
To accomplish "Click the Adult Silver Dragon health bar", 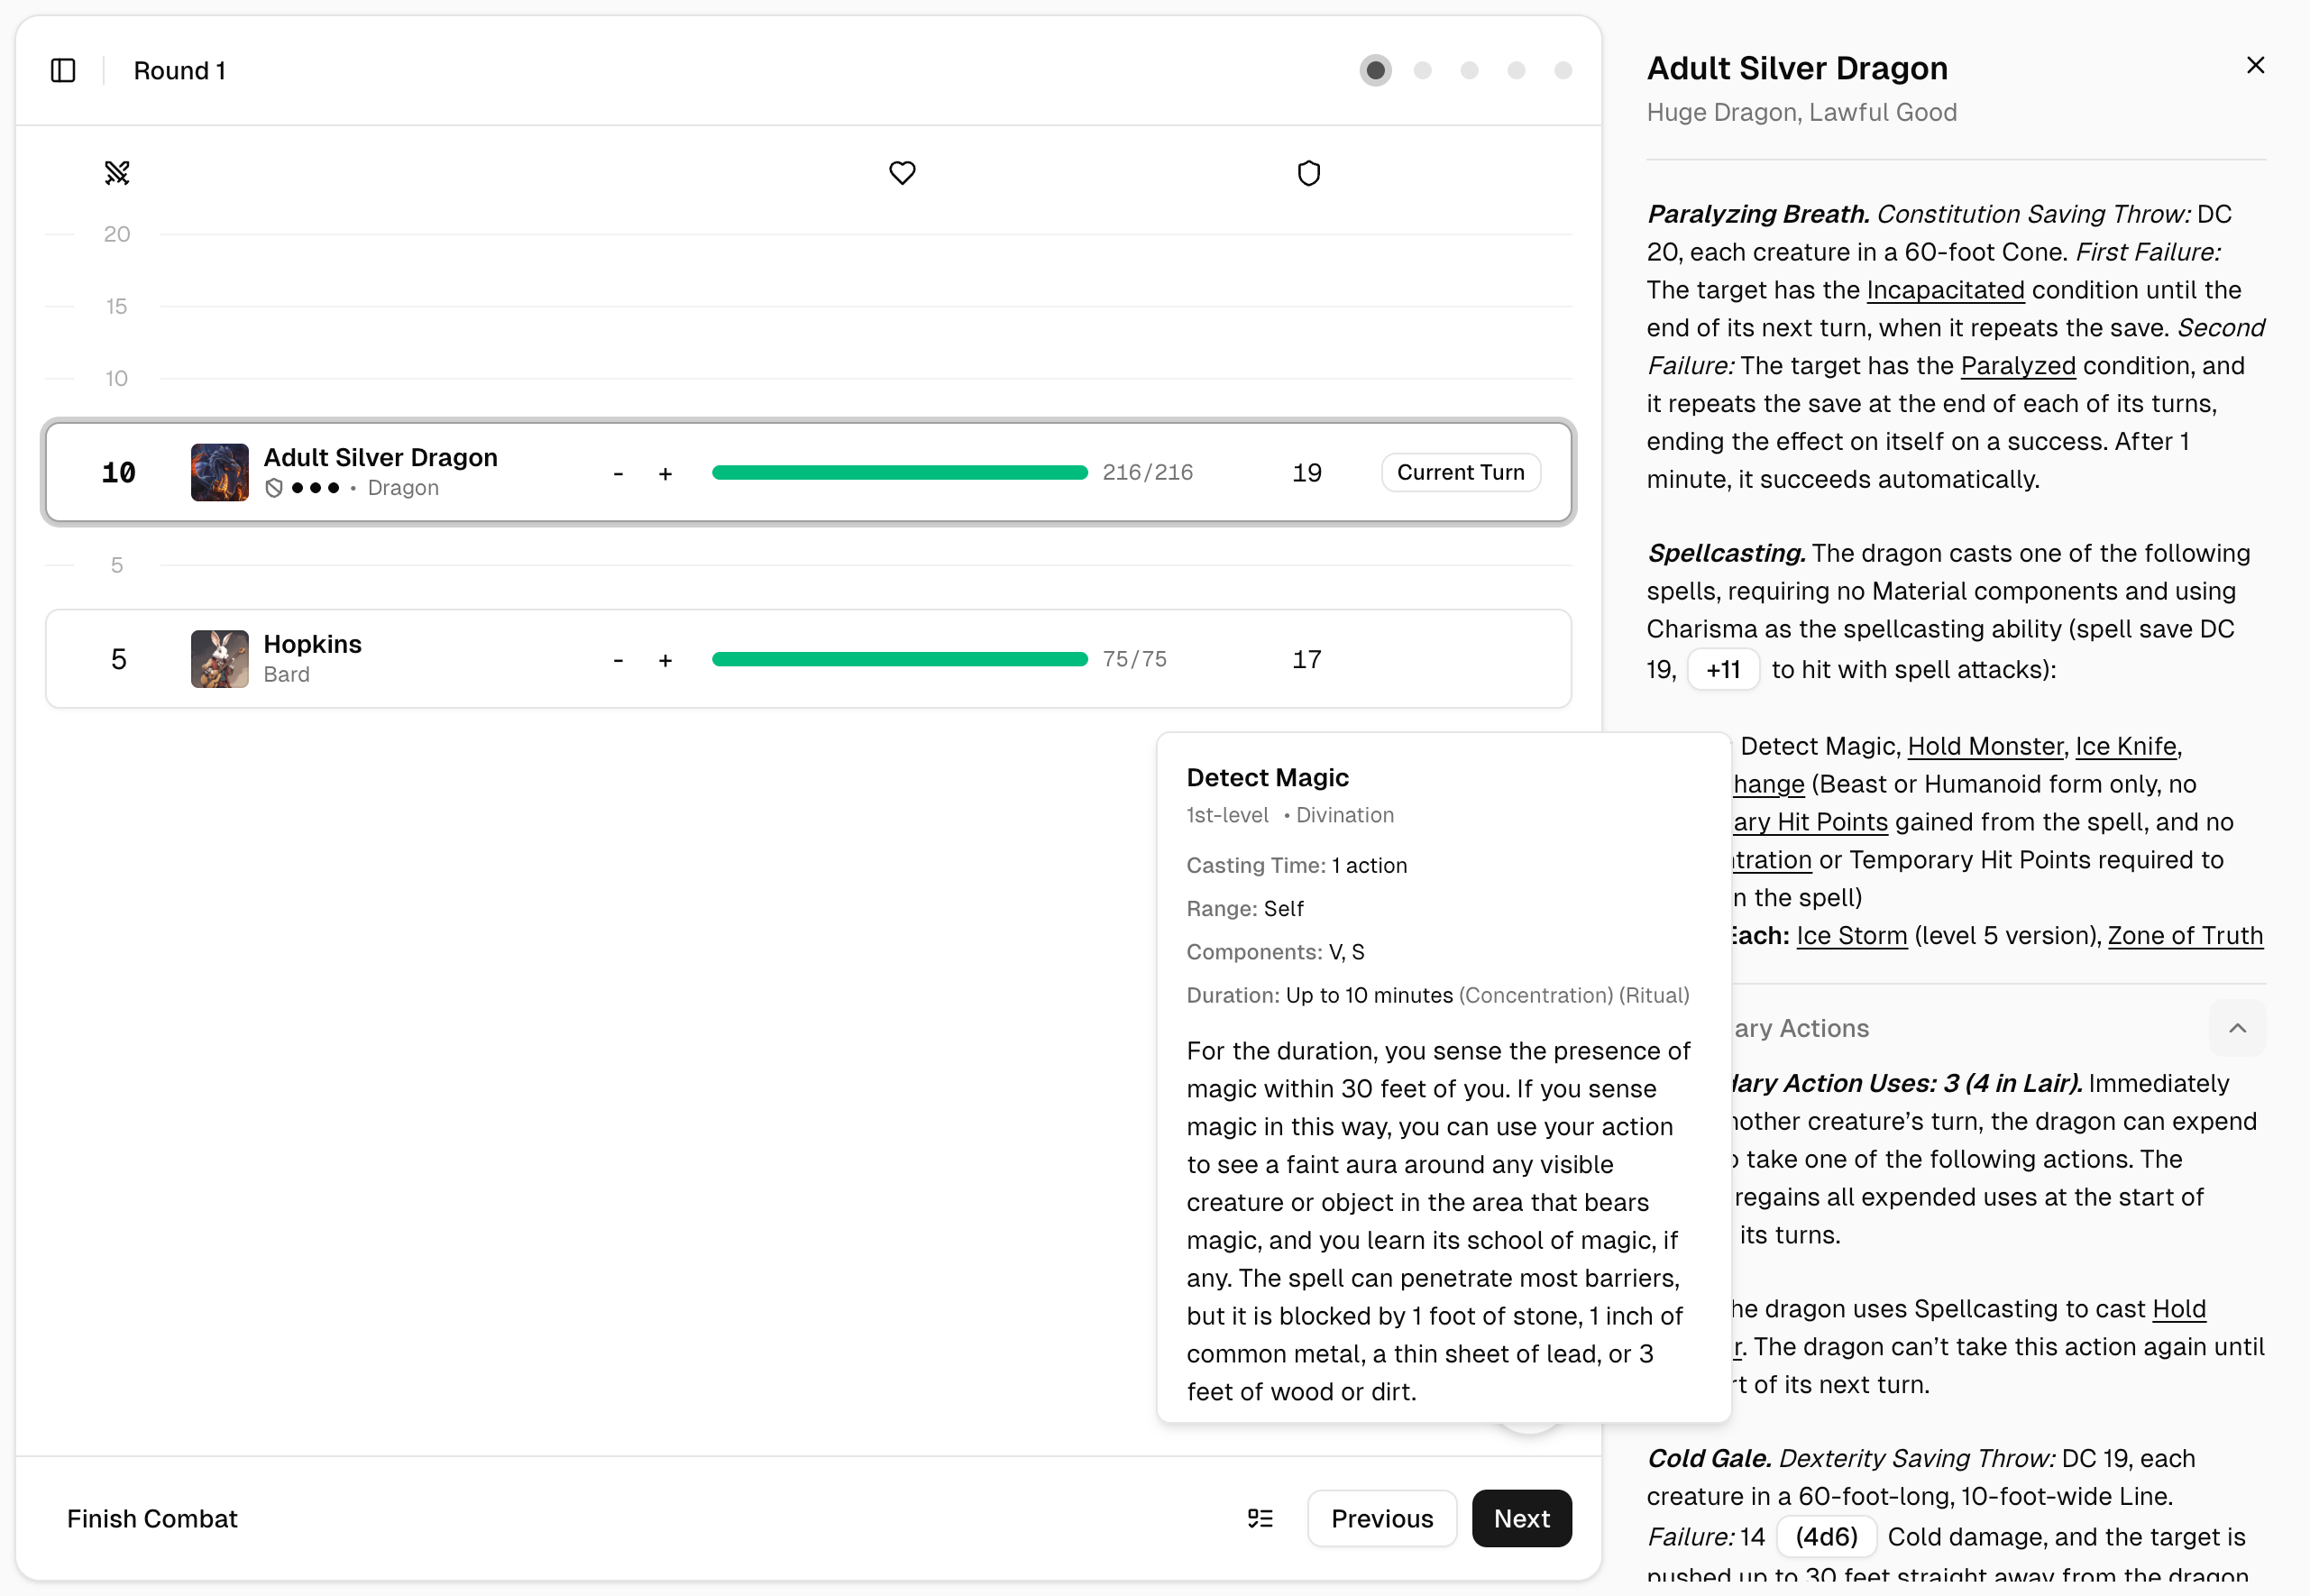I will click(899, 472).
